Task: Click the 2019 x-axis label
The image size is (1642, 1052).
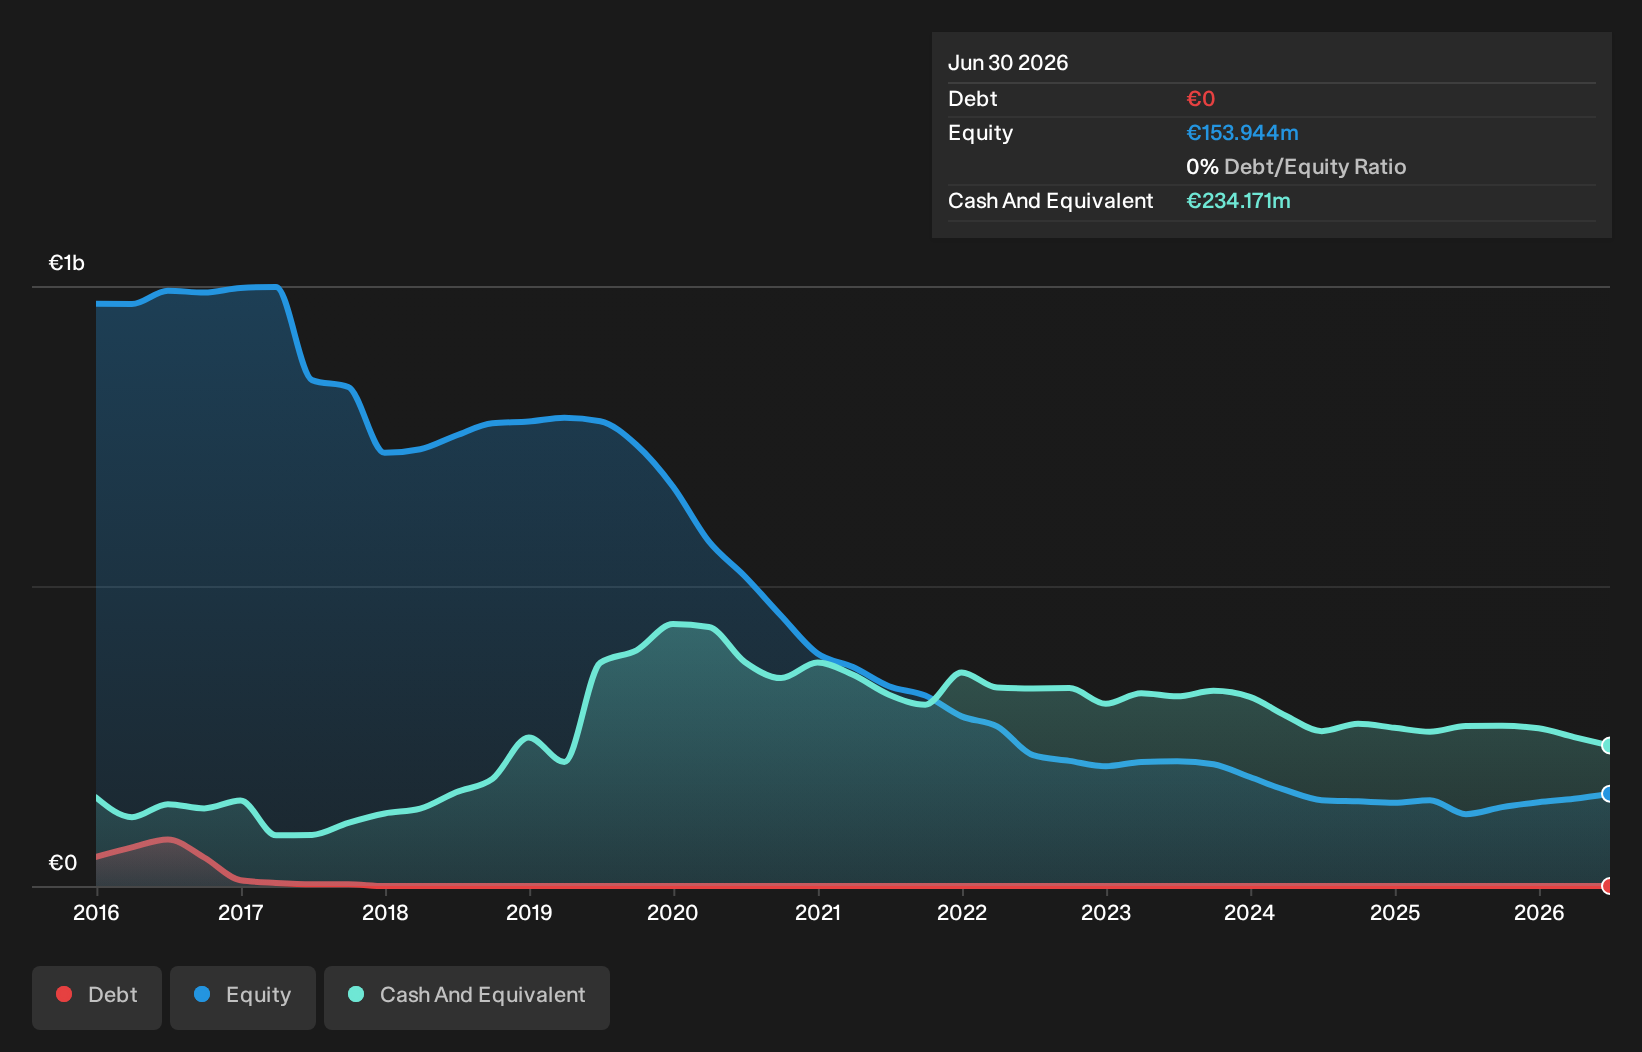Action: pos(529,912)
